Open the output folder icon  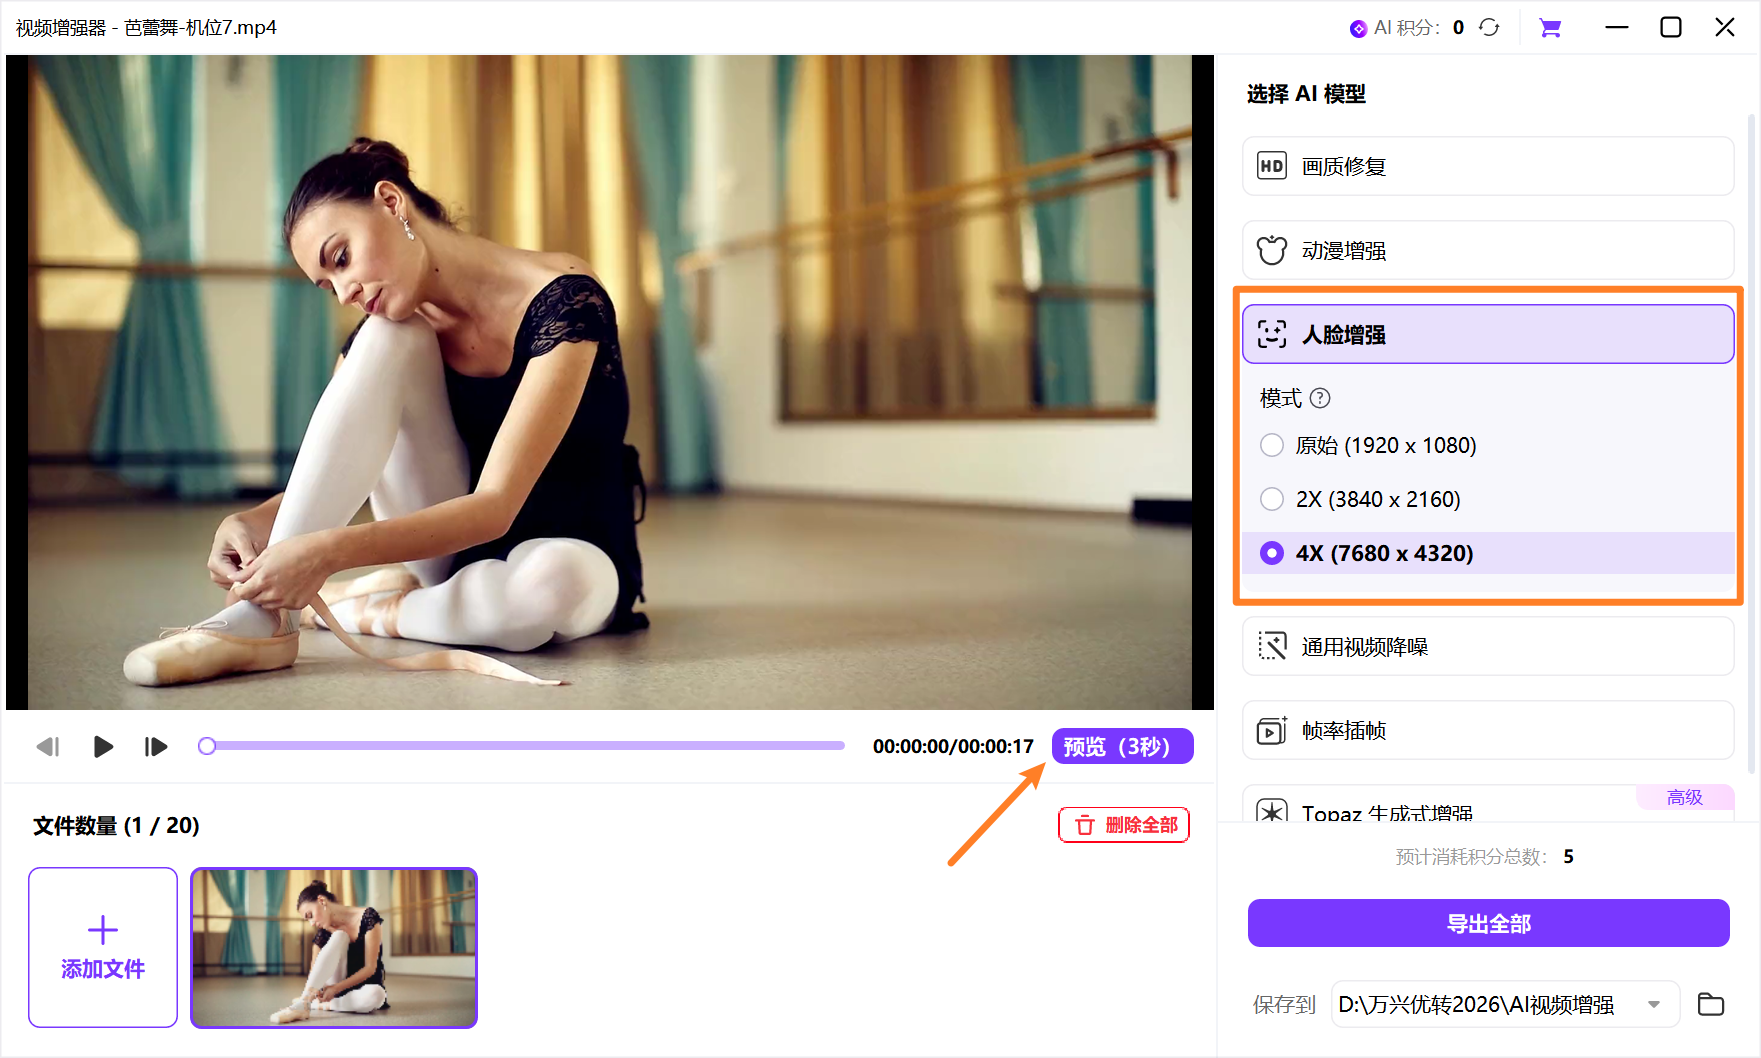coord(1710,1004)
